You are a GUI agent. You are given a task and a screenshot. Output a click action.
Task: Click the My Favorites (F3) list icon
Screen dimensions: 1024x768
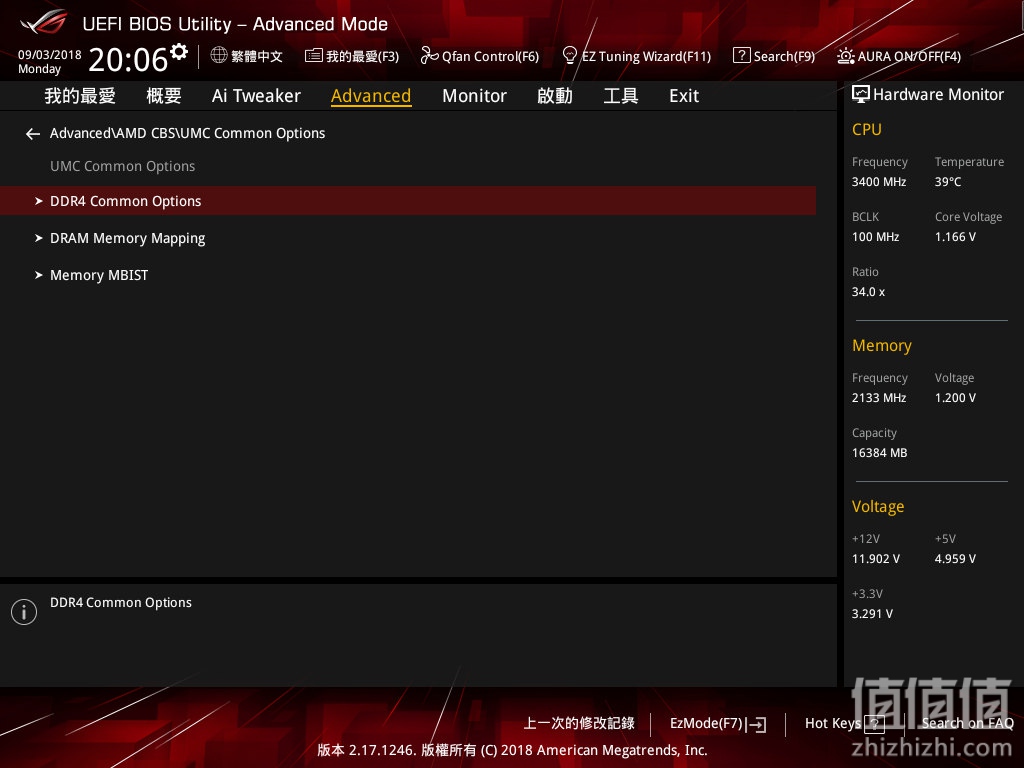313,56
